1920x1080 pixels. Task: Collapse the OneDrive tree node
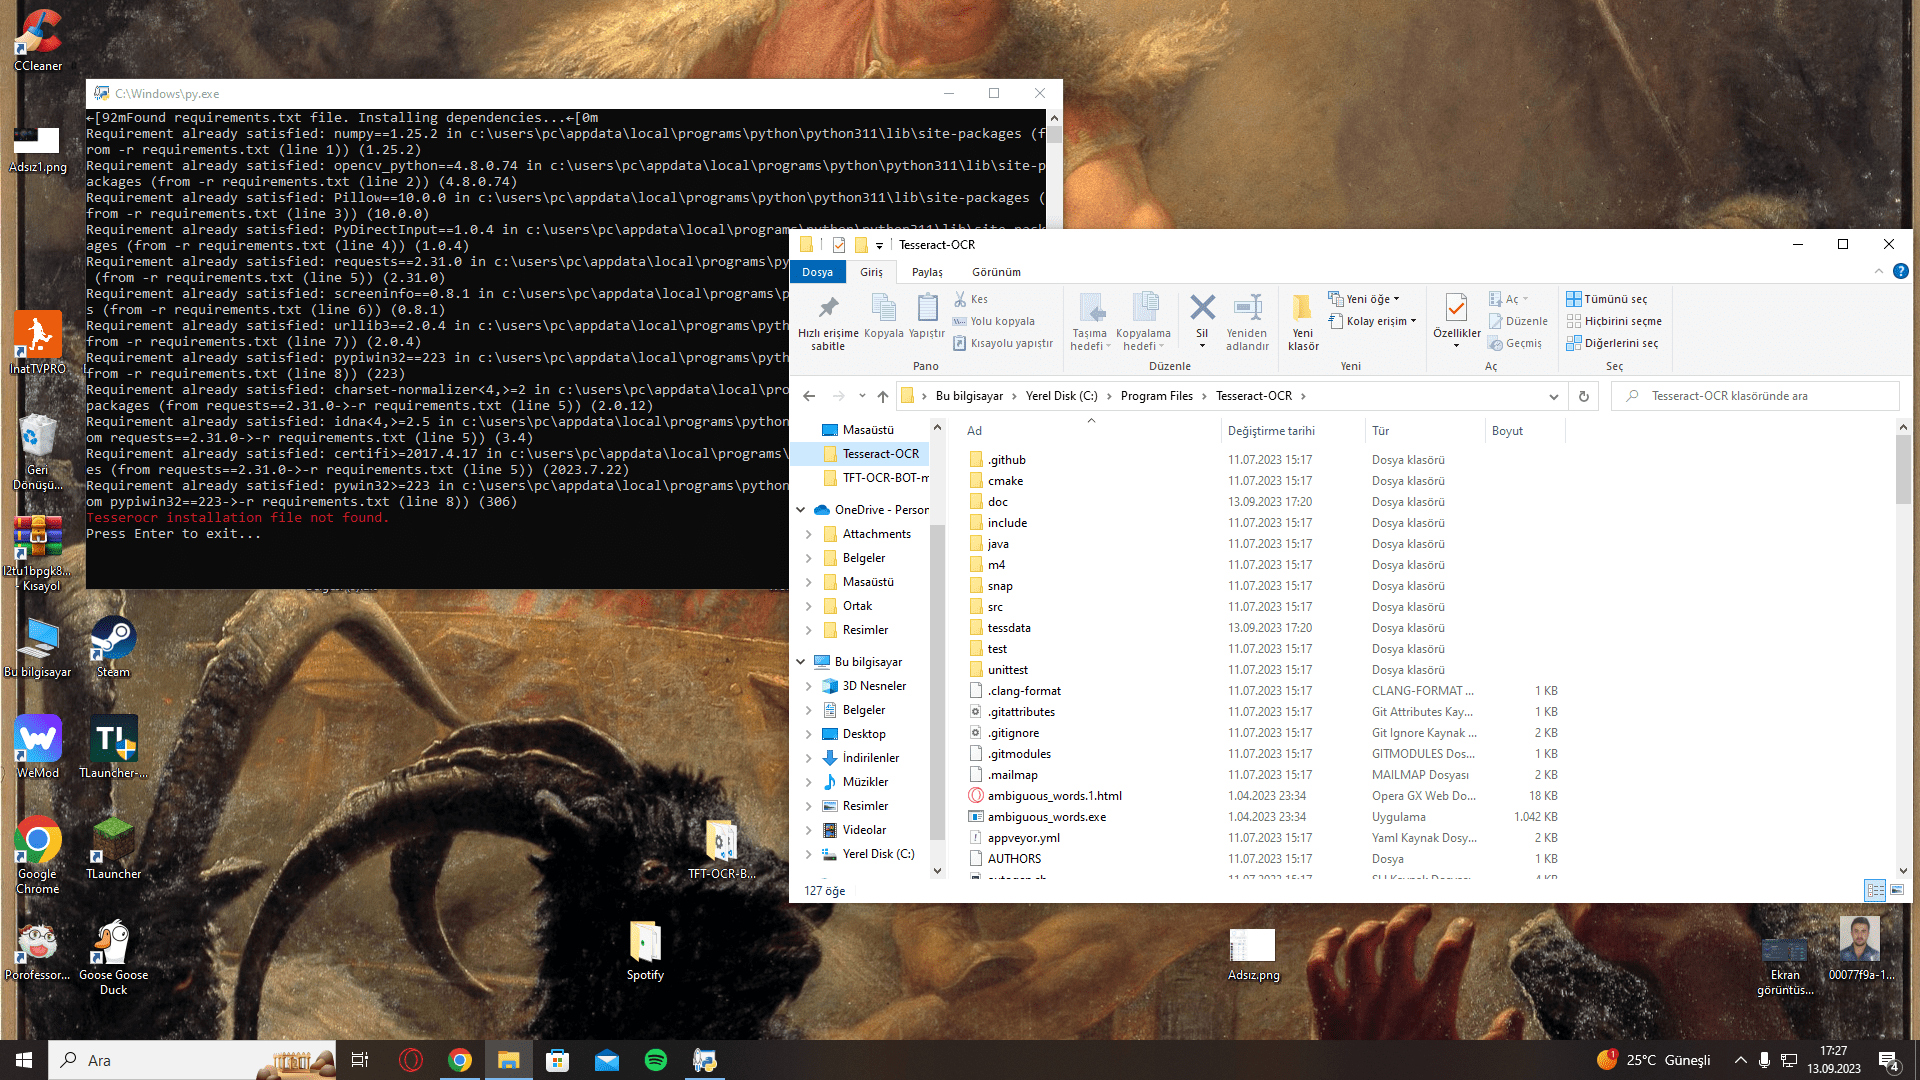801,510
